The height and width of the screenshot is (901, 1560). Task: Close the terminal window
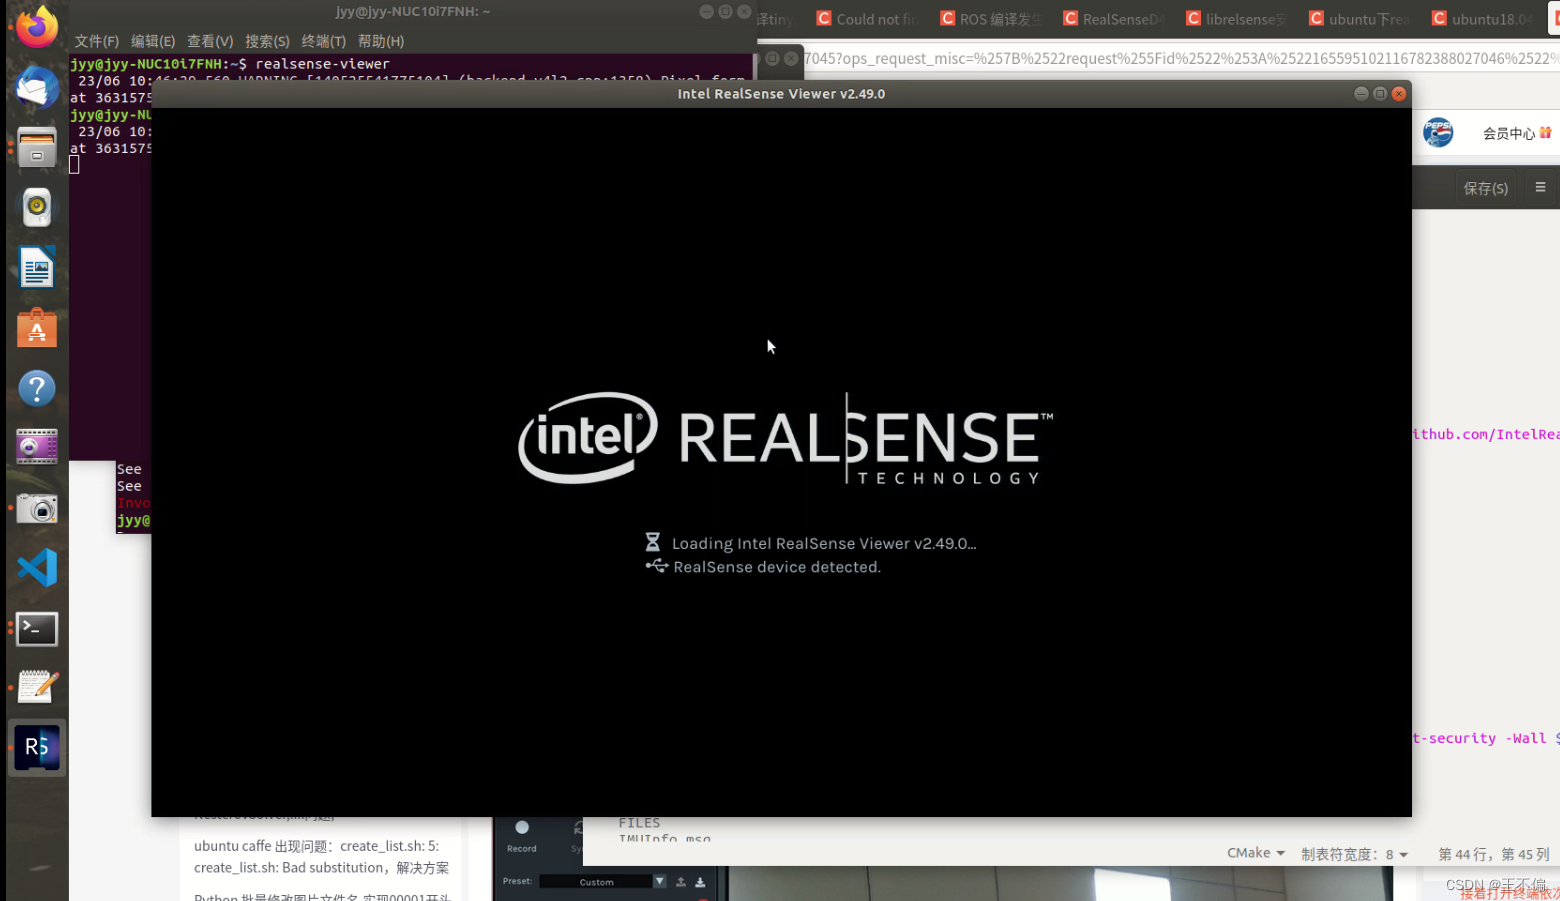click(x=744, y=12)
